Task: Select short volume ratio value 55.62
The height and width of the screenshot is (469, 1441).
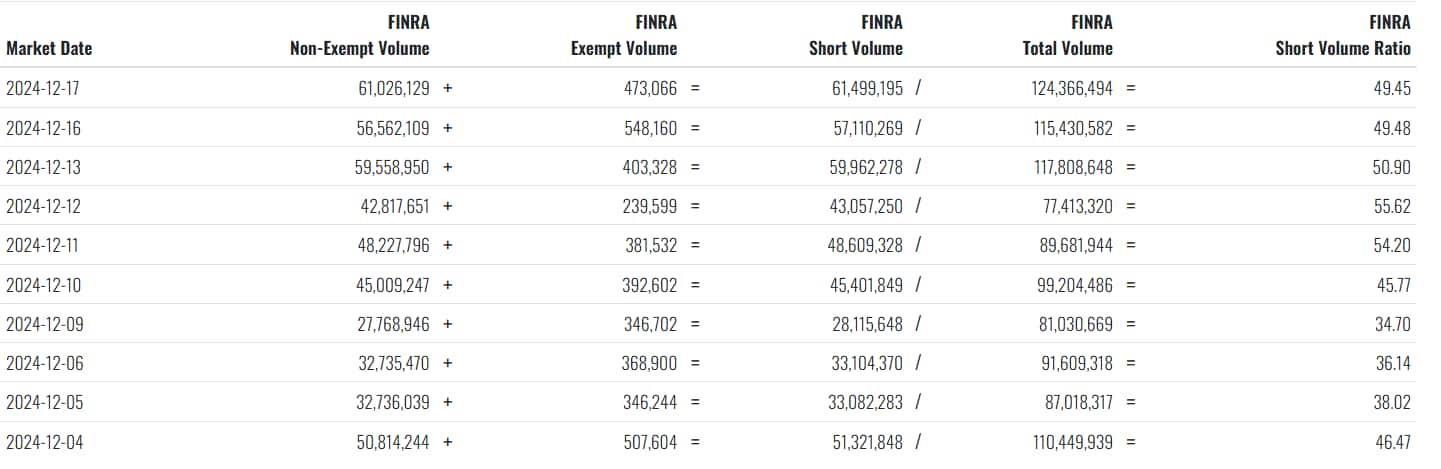Action: click(1392, 206)
